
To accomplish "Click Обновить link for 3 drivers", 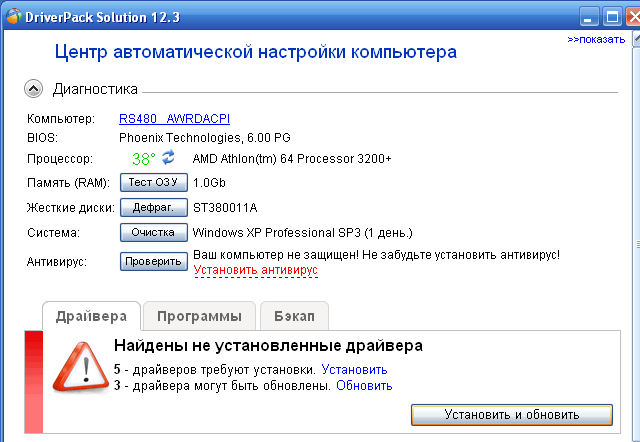I will [x=364, y=386].
